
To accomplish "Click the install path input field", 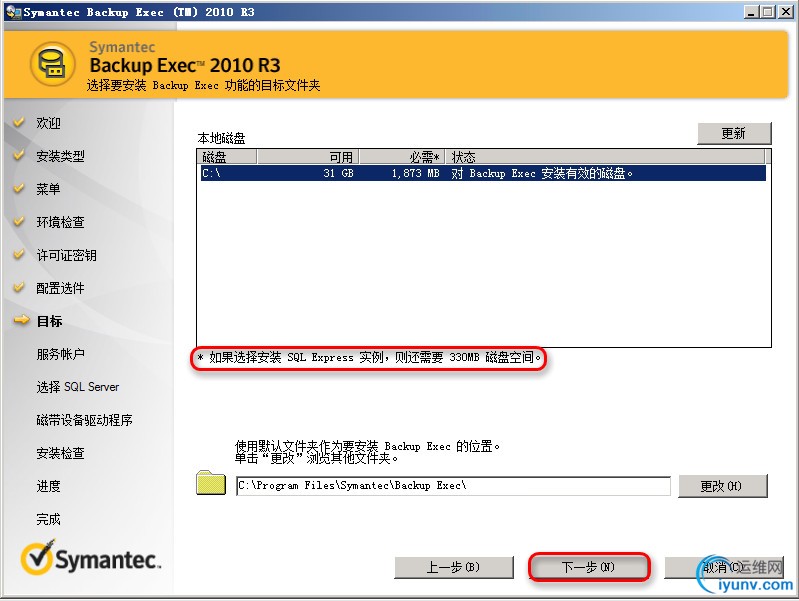I will (x=453, y=486).
